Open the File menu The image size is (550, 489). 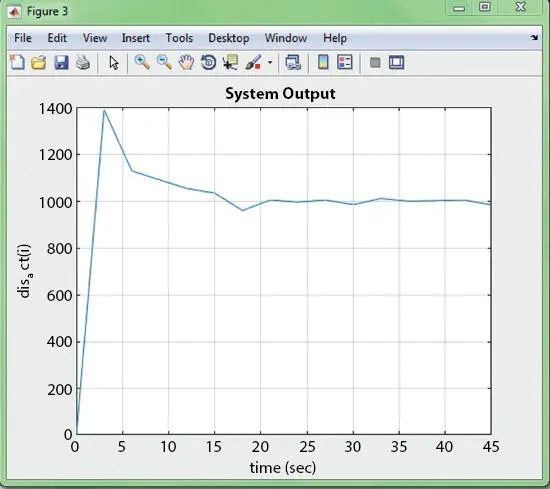23,38
